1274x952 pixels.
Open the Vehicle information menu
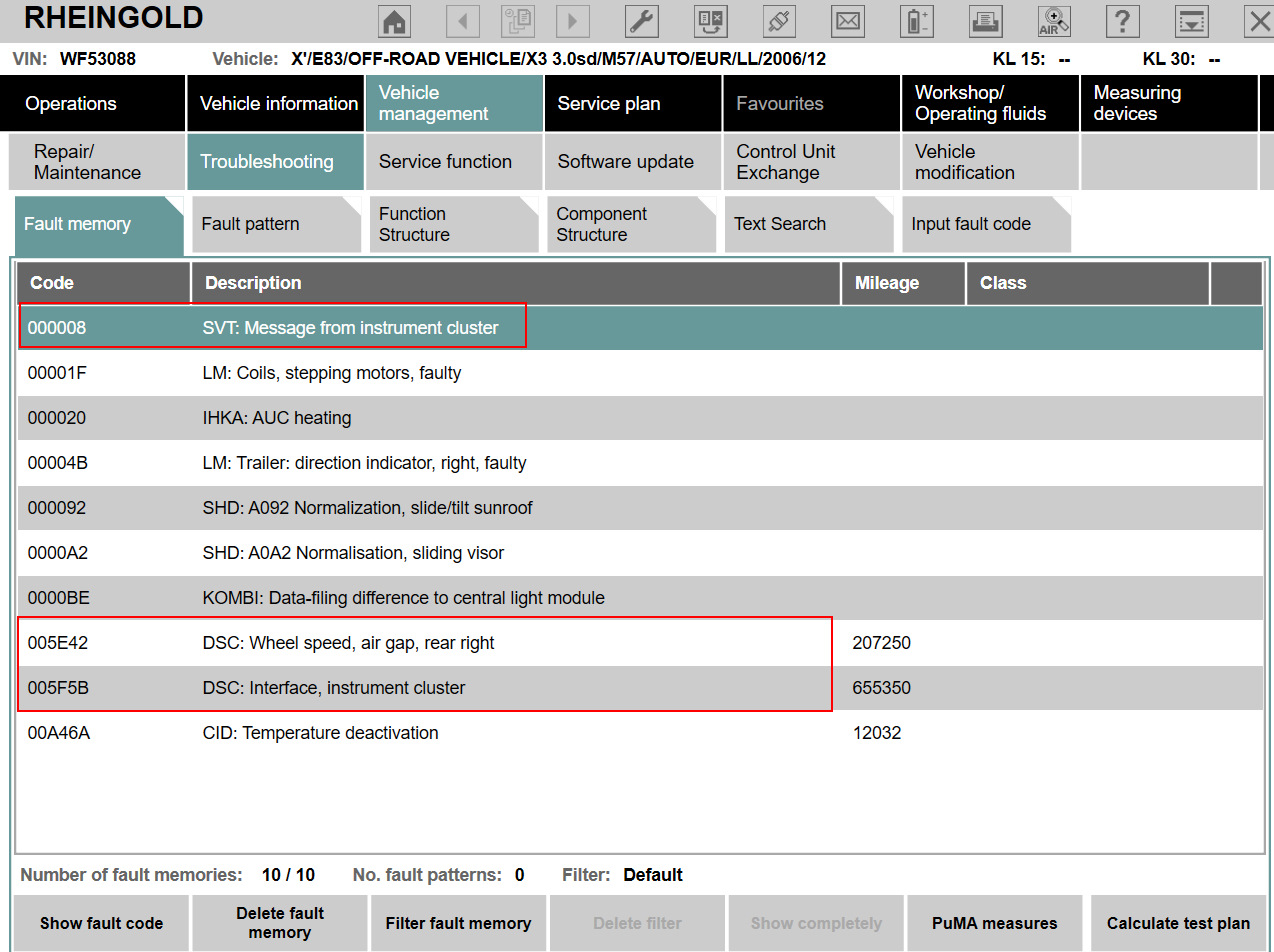coord(276,103)
